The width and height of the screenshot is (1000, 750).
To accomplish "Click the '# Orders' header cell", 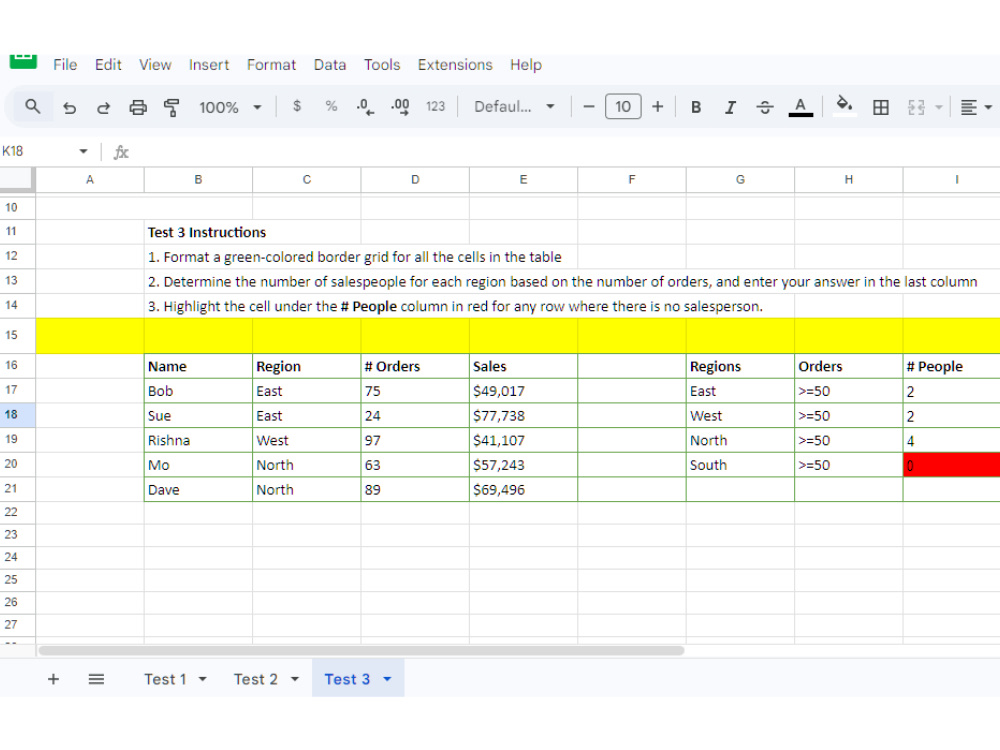I will pos(415,366).
